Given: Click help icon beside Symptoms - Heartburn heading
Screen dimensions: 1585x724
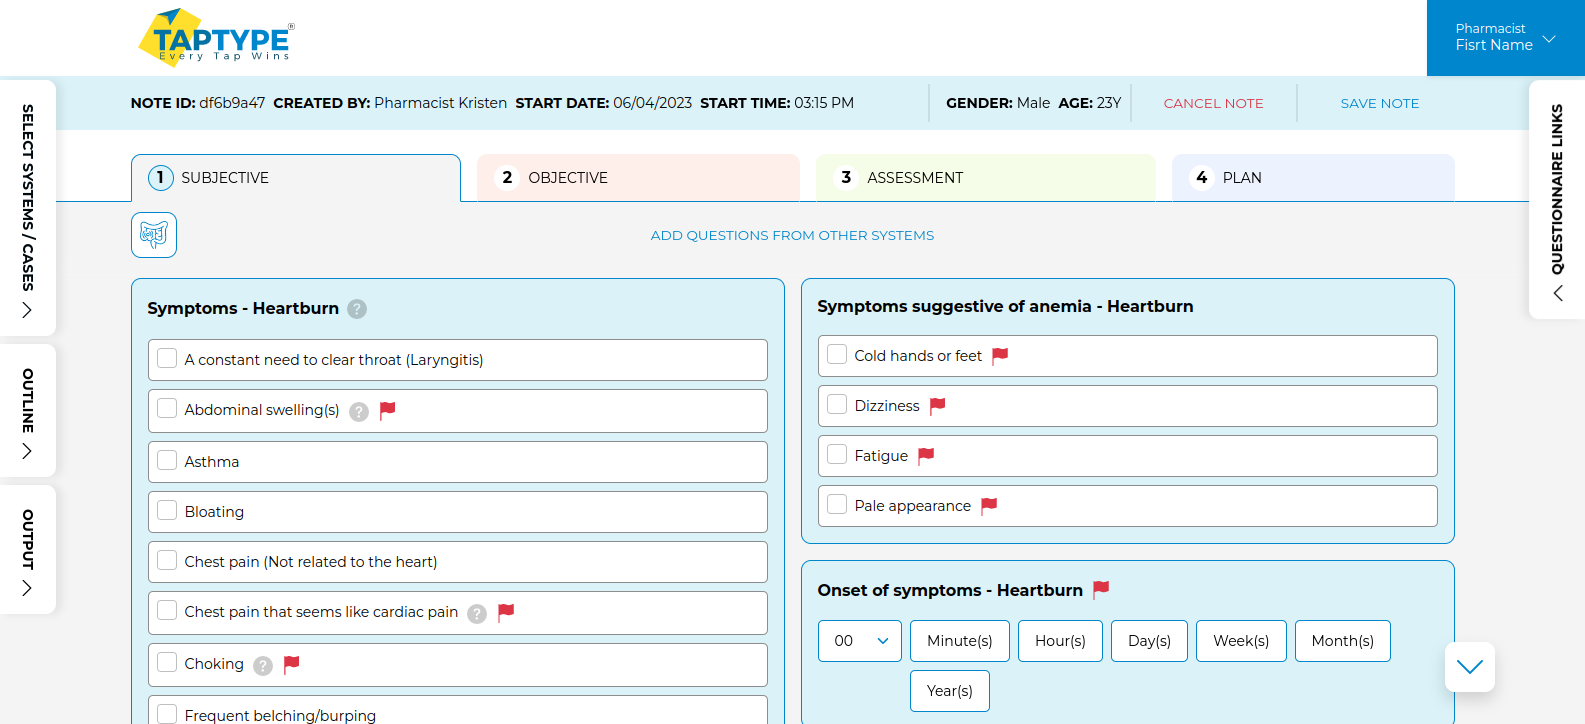Looking at the screenshot, I should click(x=357, y=309).
